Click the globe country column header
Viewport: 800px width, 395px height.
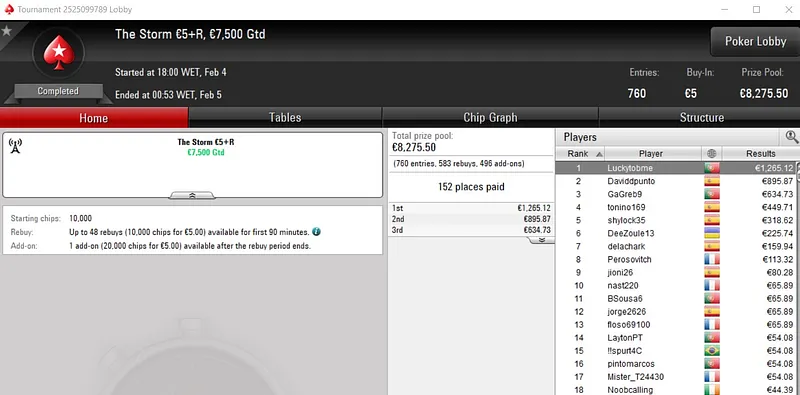pyautogui.click(x=712, y=154)
